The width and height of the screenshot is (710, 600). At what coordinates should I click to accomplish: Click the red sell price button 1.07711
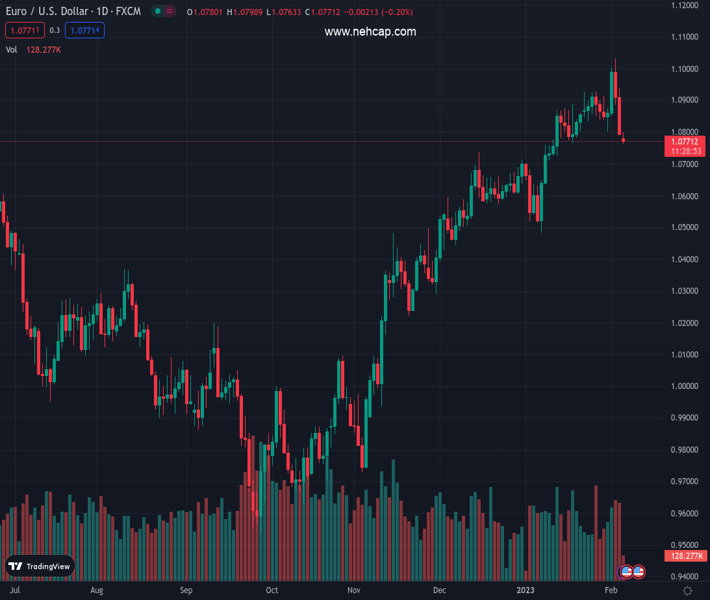click(25, 30)
